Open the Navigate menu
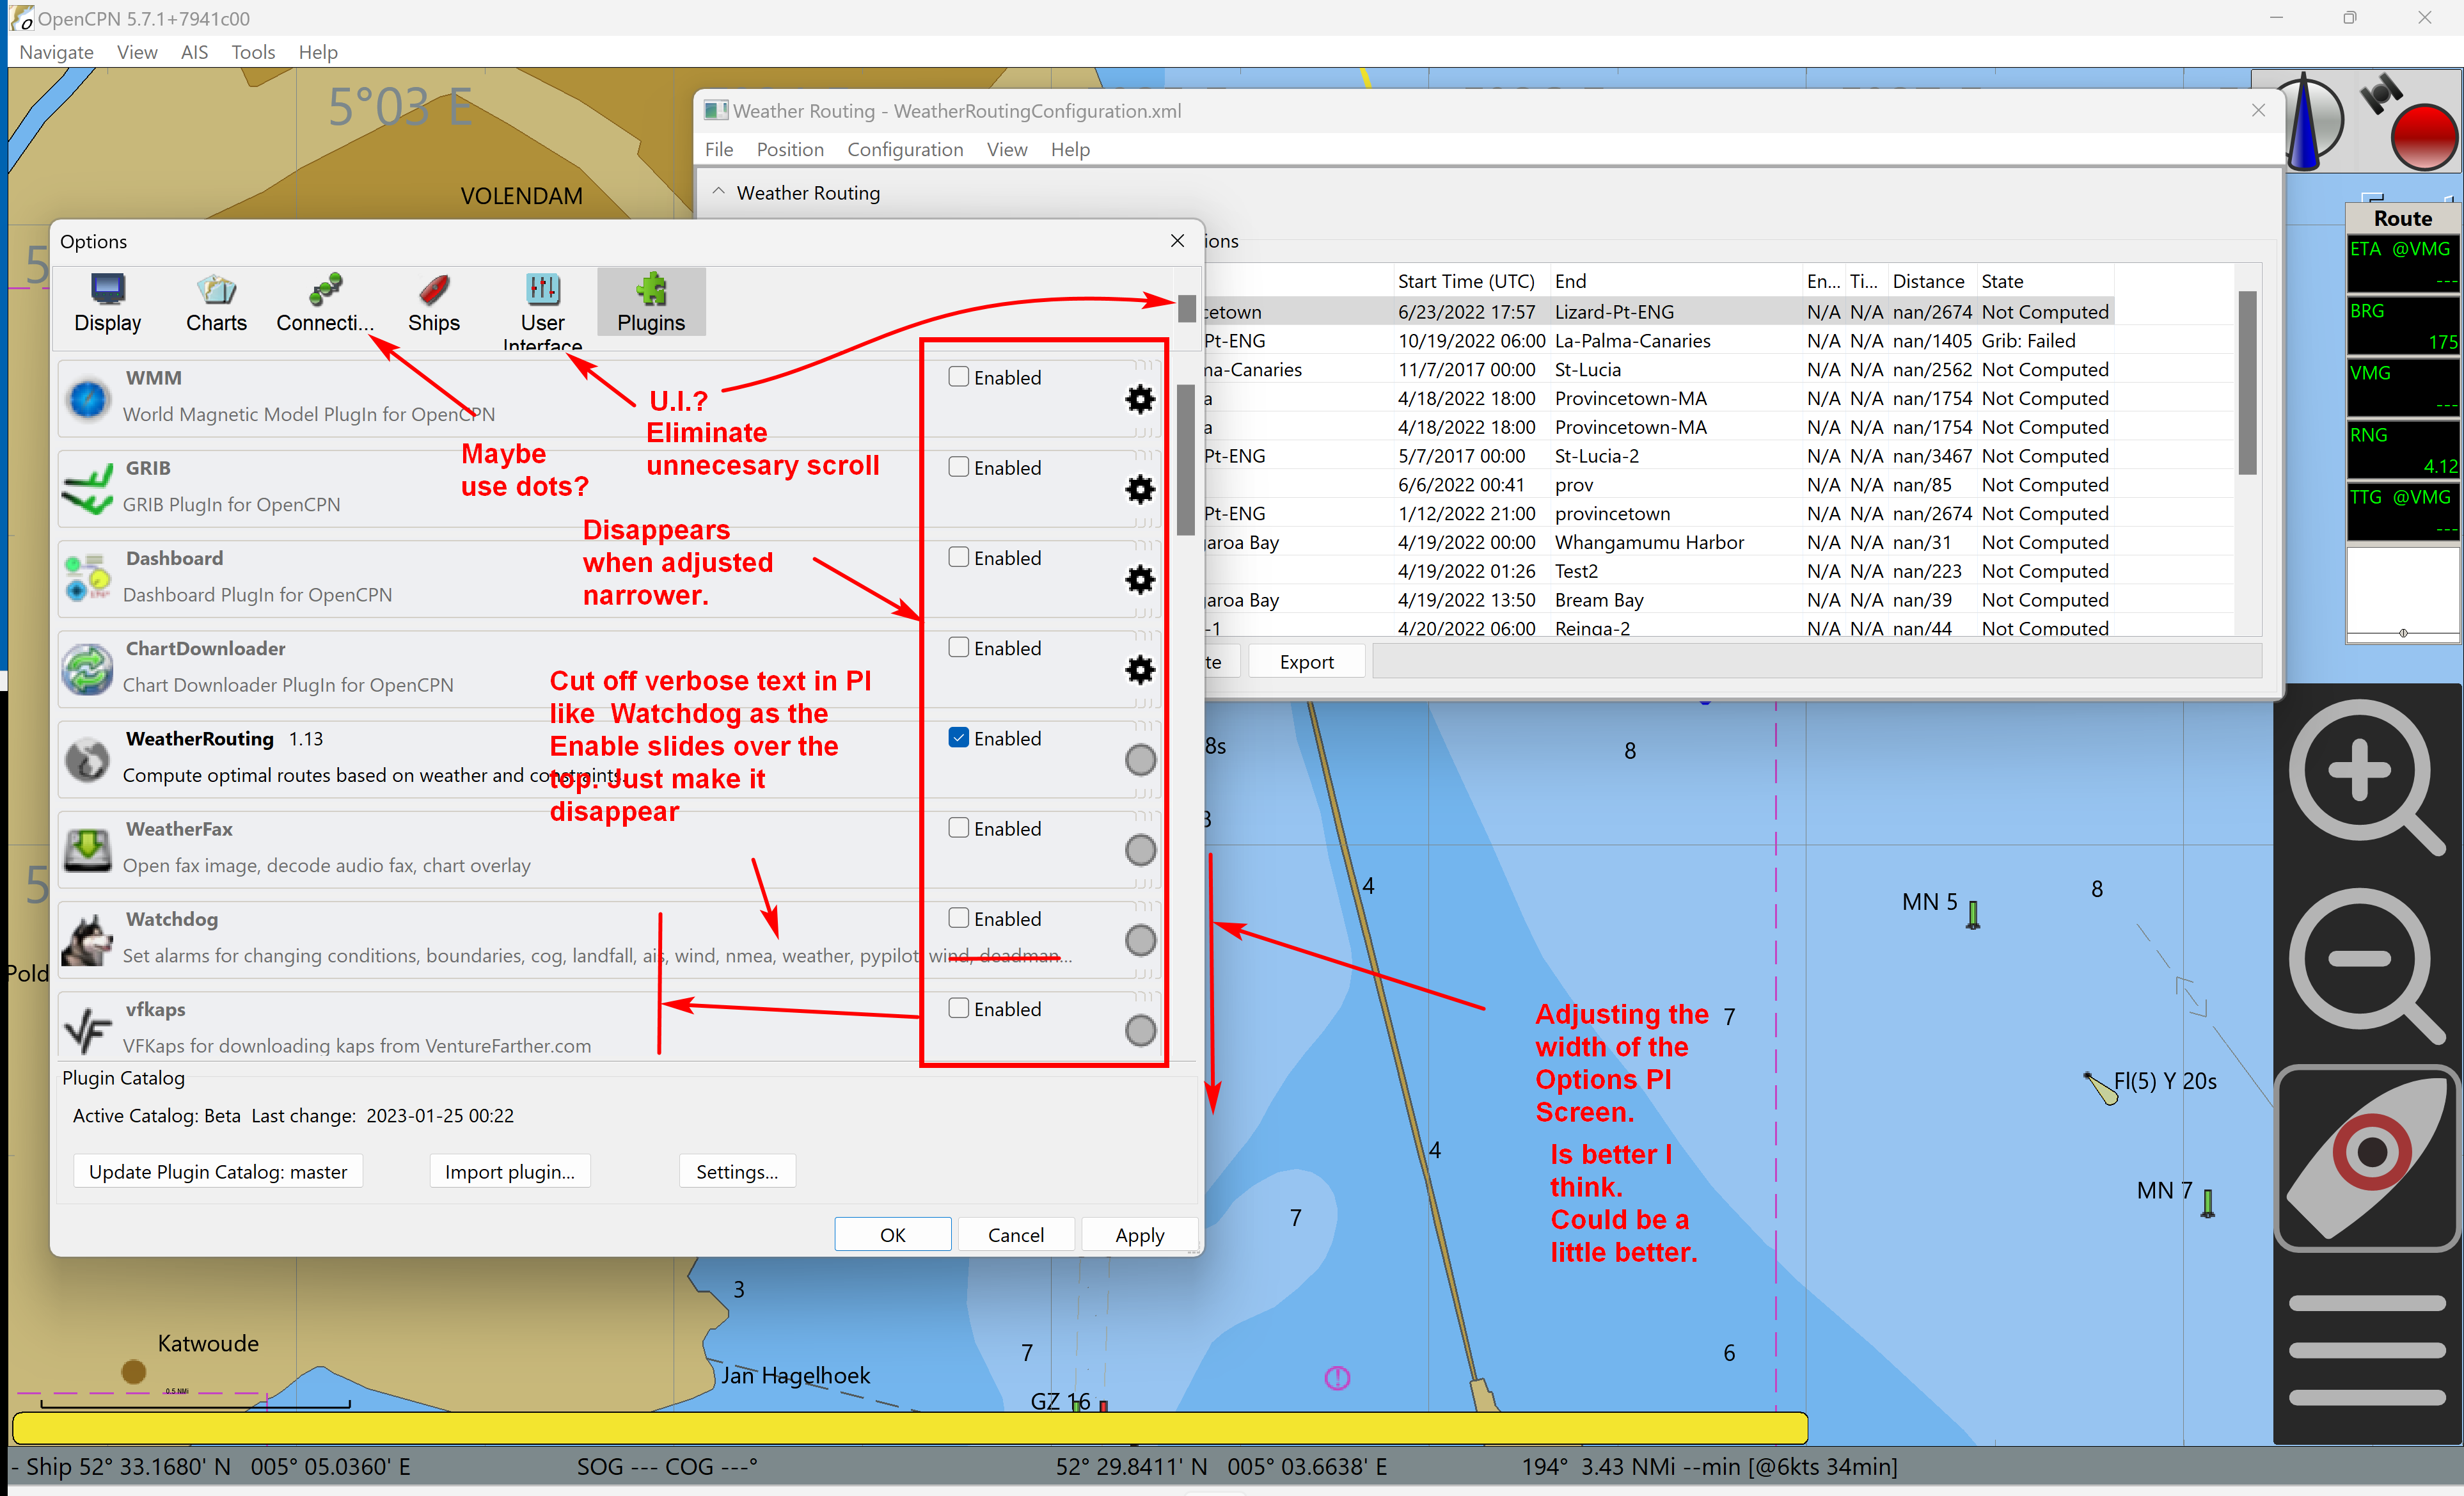The width and height of the screenshot is (2464, 1496). tap(56, 52)
